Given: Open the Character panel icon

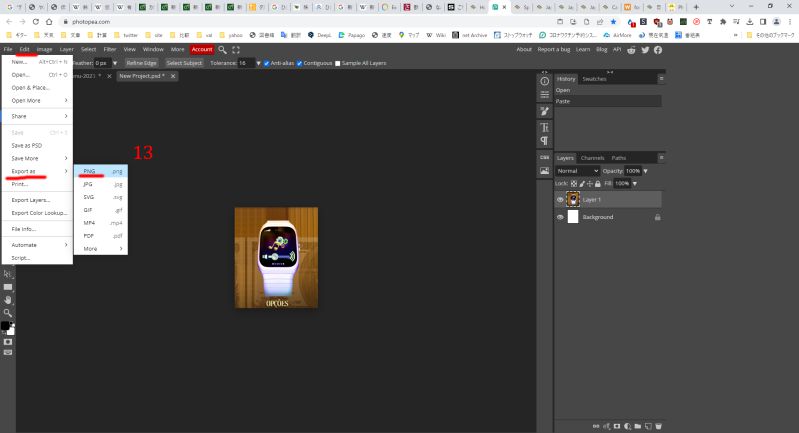Looking at the screenshot, I should tap(544, 127).
